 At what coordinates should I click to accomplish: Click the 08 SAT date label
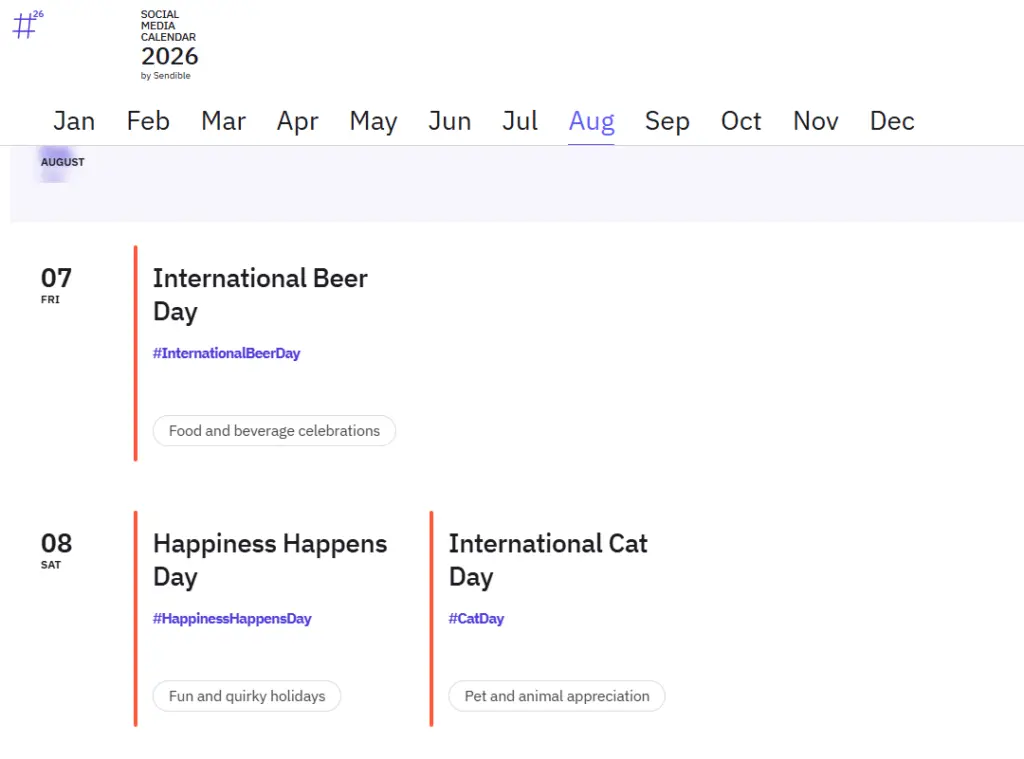point(56,550)
